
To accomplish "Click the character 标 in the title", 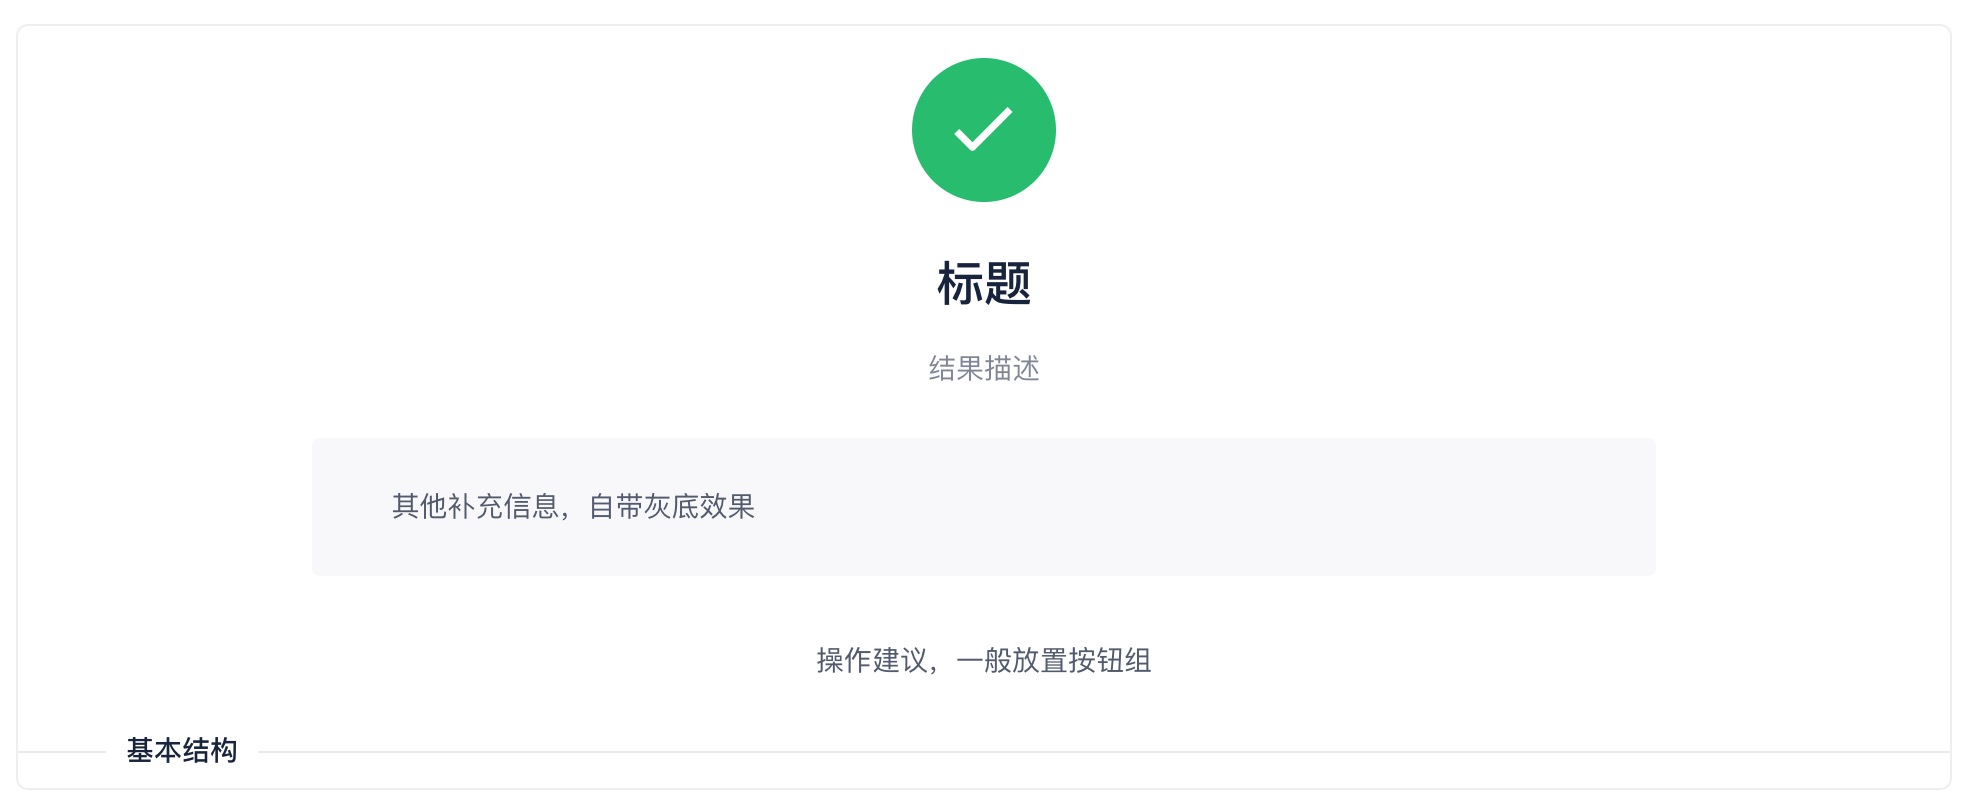I will tap(960, 284).
